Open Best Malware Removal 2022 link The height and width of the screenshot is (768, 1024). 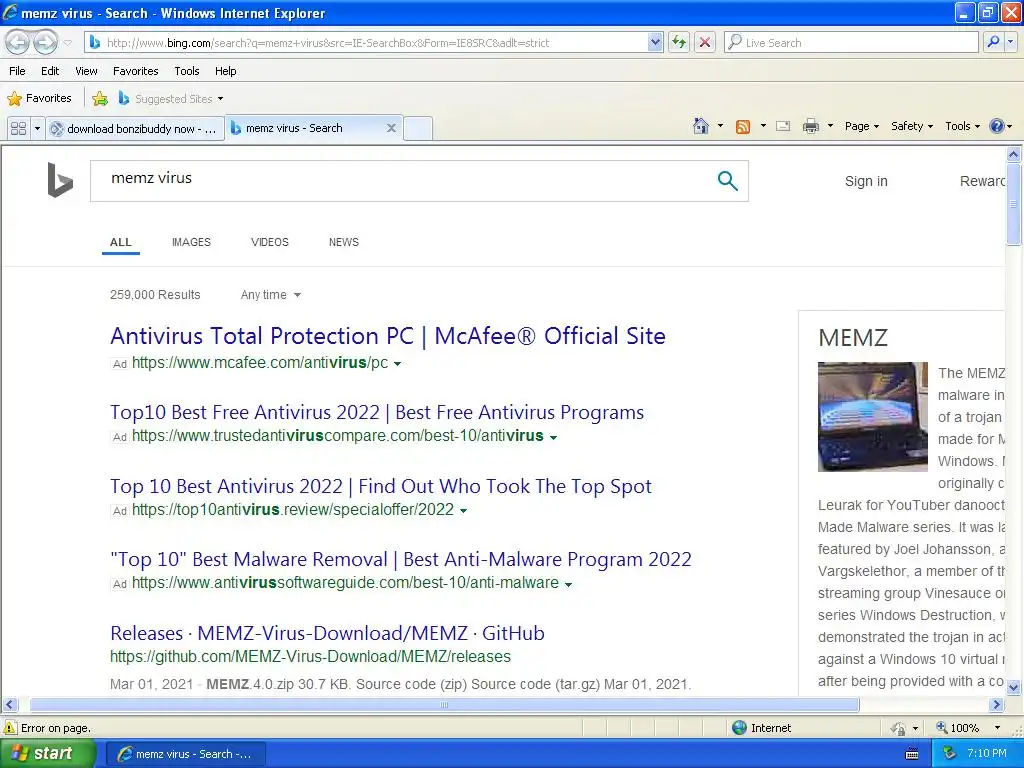401,560
